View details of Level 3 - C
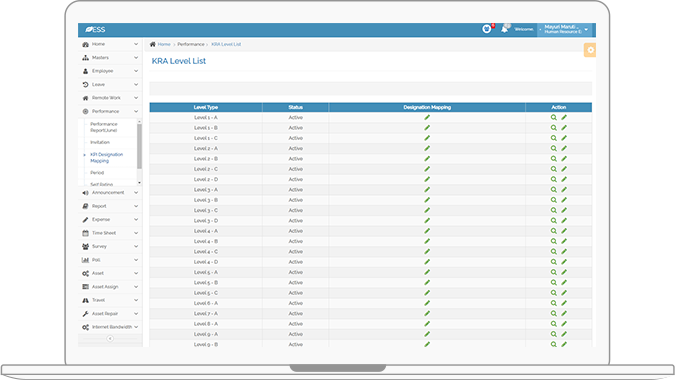675x380 pixels. click(554, 210)
